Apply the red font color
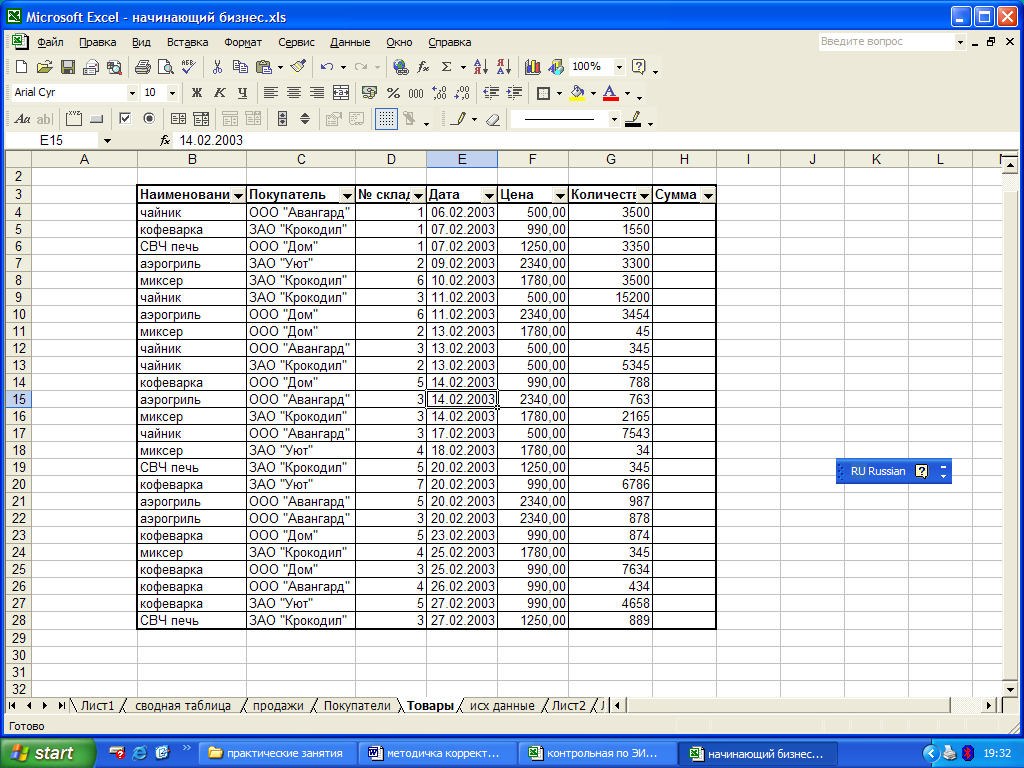Screen dimensions: 1024x768 click(611, 93)
